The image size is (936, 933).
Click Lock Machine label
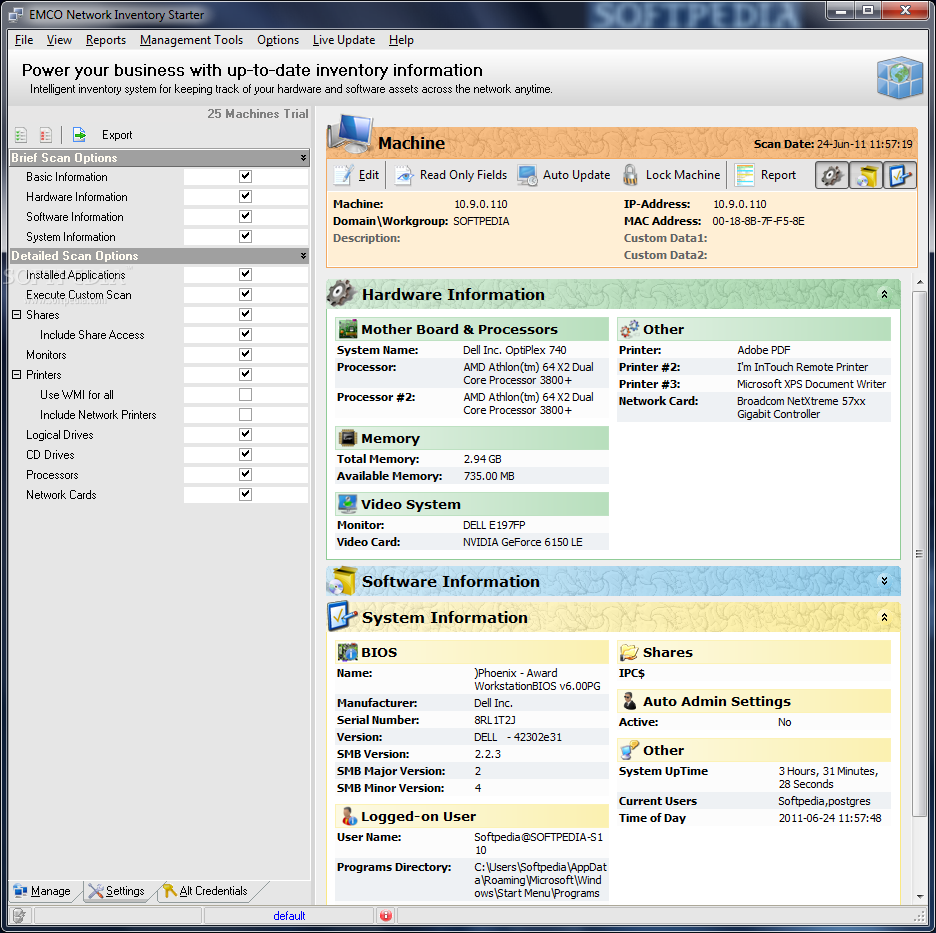click(683, 175)
